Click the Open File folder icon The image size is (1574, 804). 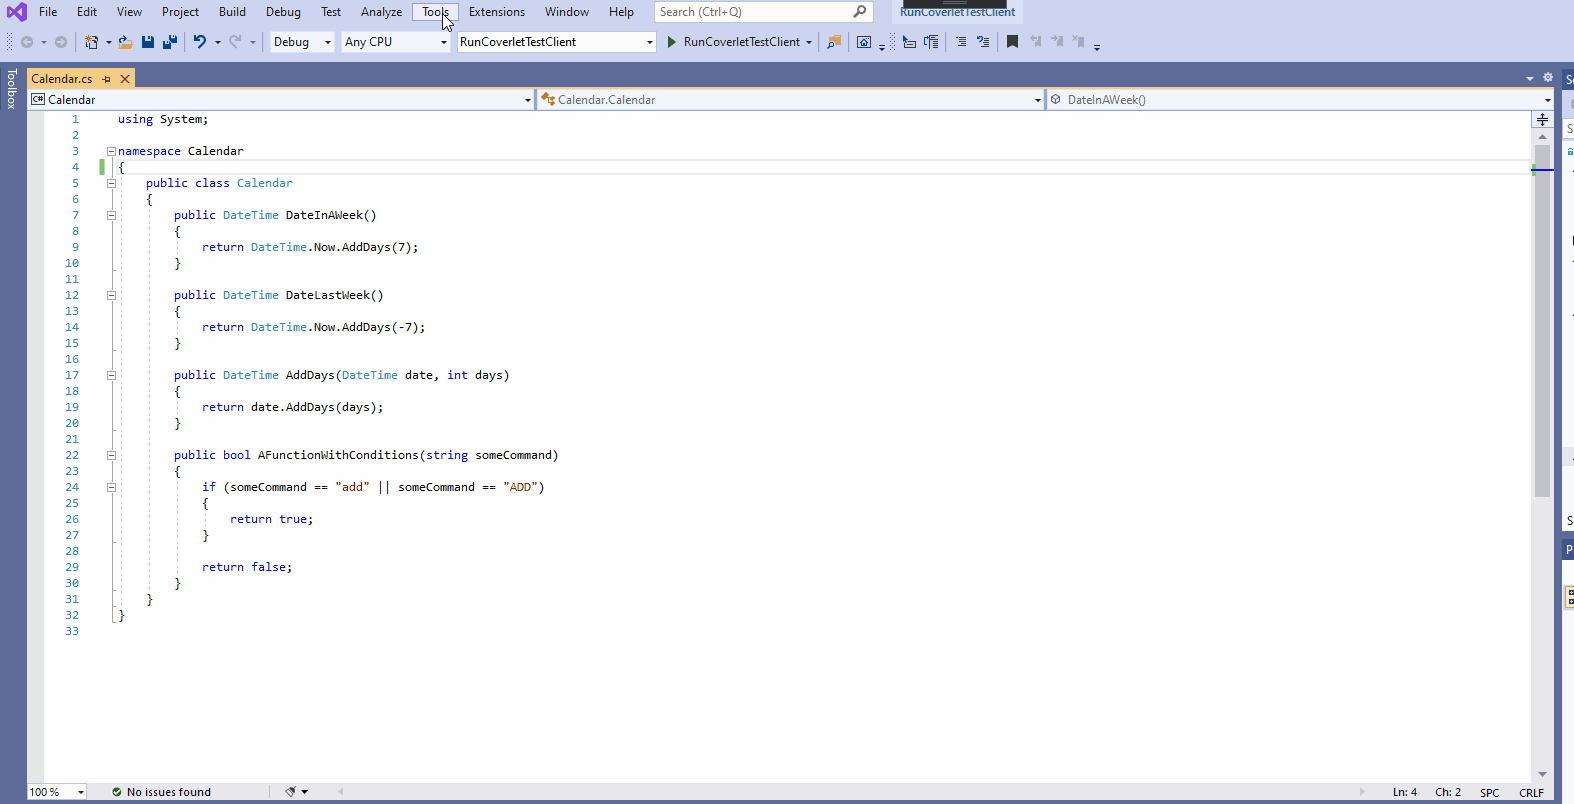point(125,42)
